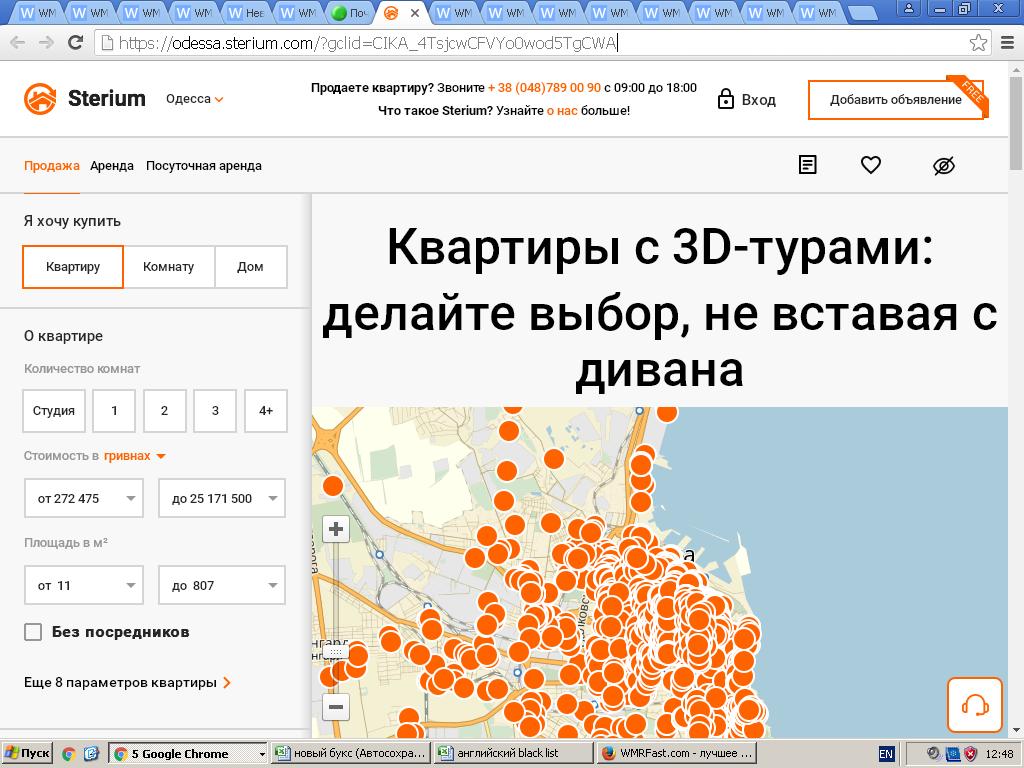Switch to the Посуточная аренда tab
Screen dimensions: 1024x768
tap(204, 166)
